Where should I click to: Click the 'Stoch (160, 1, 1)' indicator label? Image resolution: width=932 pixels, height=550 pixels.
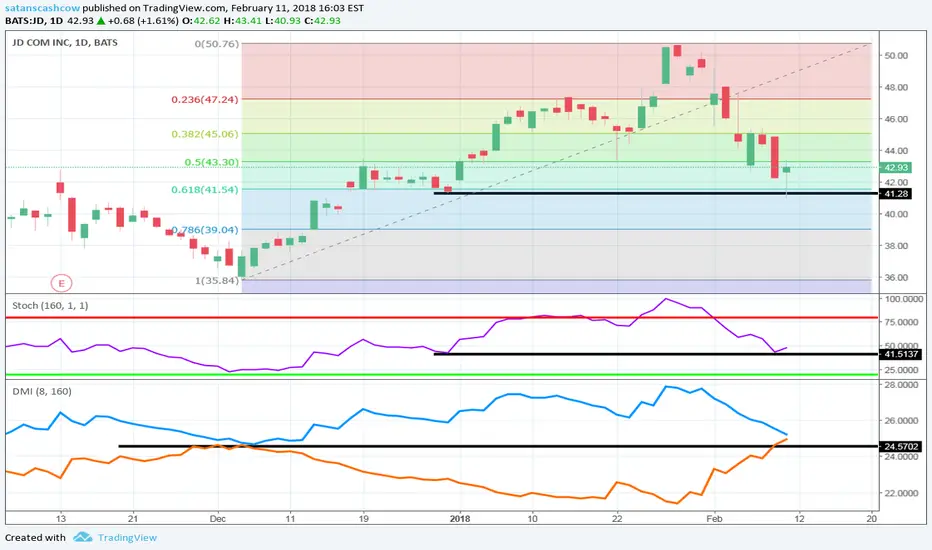[50, 305]
